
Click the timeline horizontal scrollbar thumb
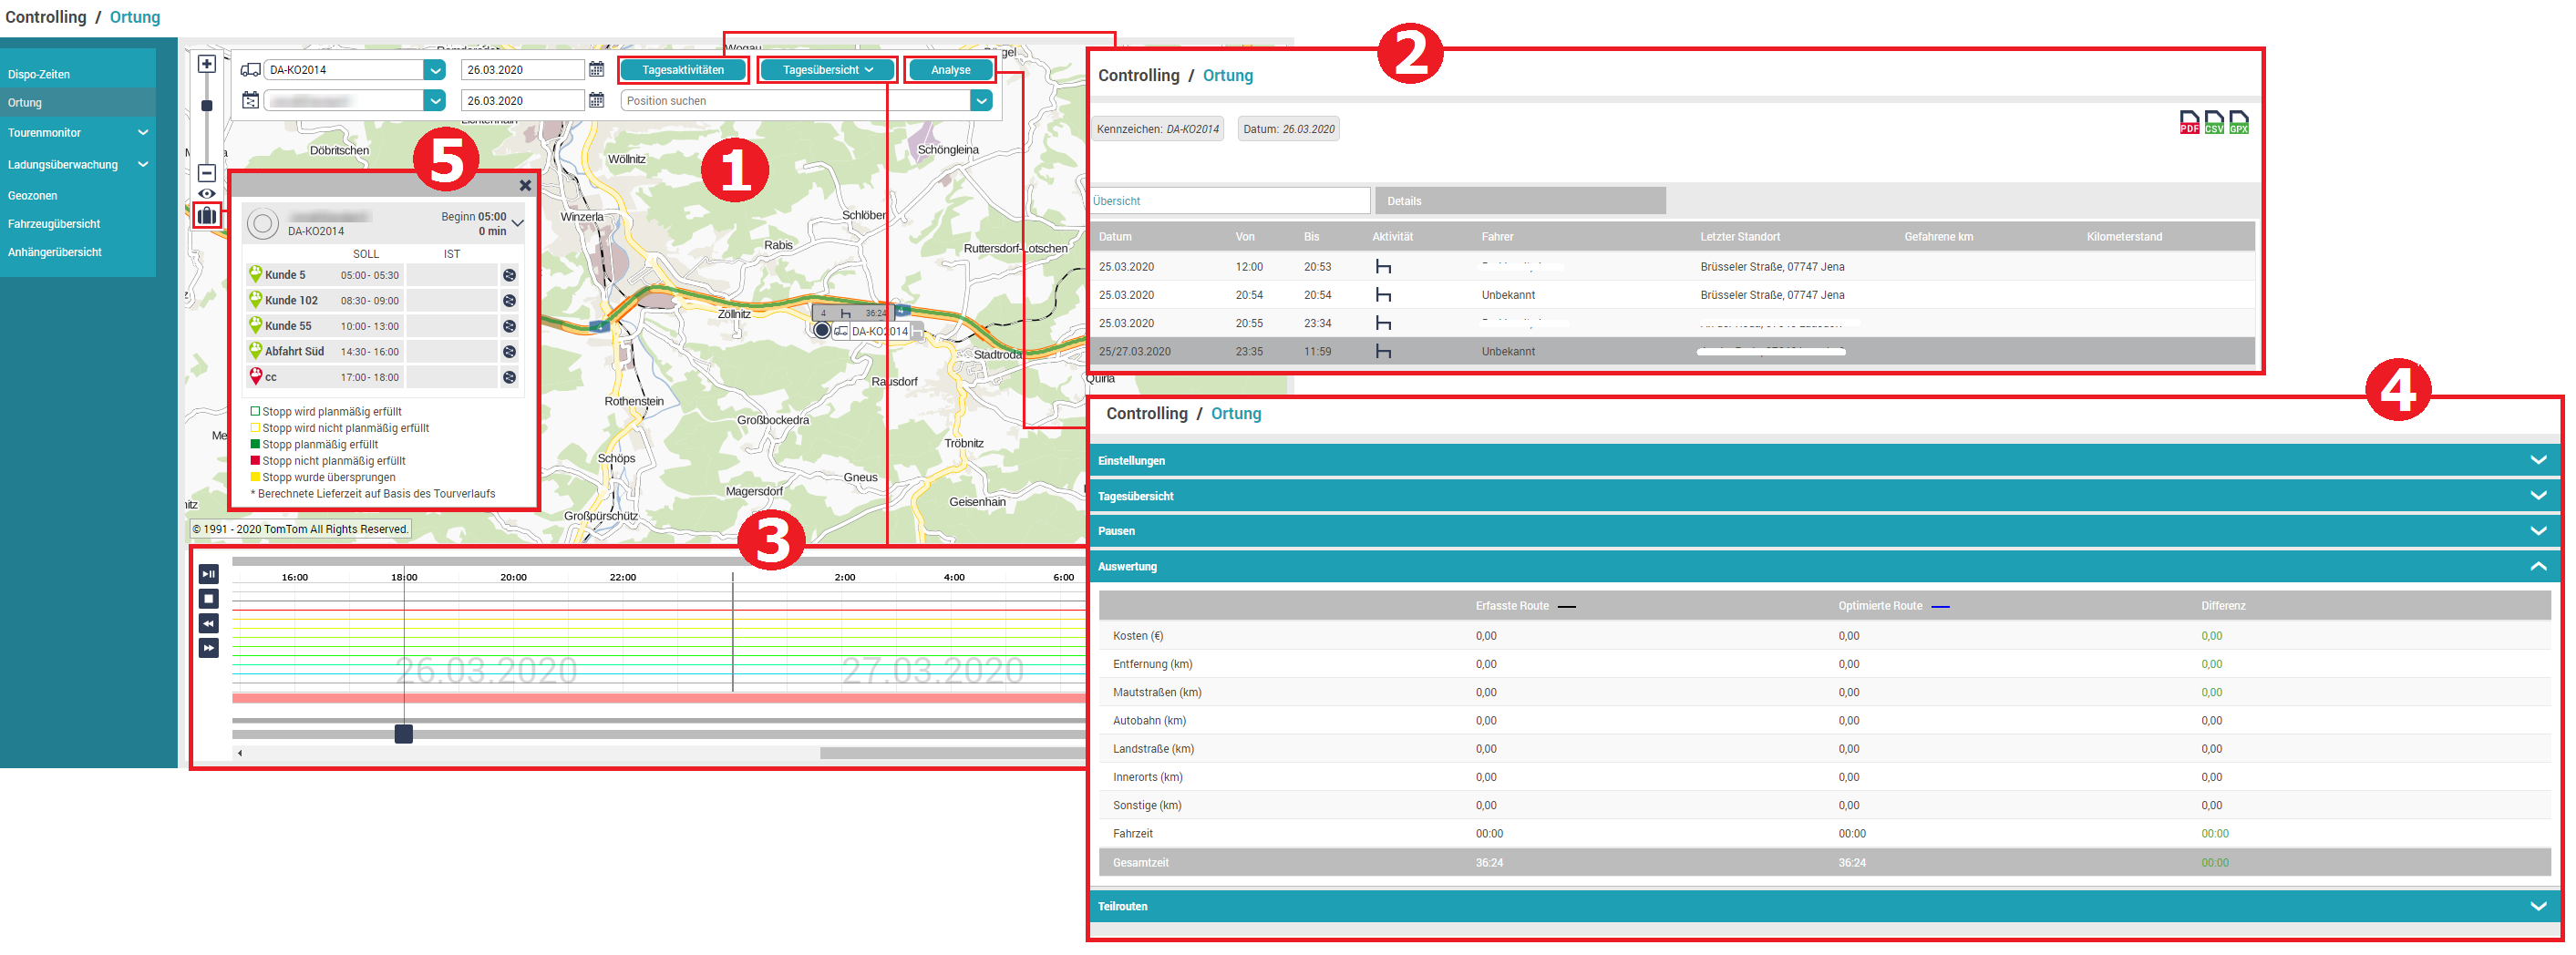click(953, 754)
